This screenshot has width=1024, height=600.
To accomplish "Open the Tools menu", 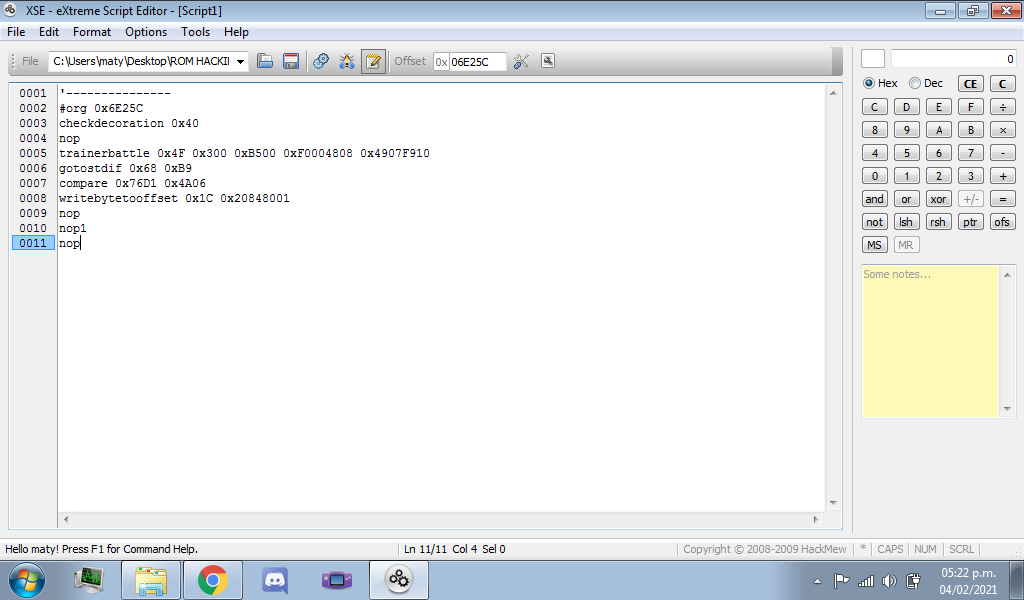I will pos(195,32).
